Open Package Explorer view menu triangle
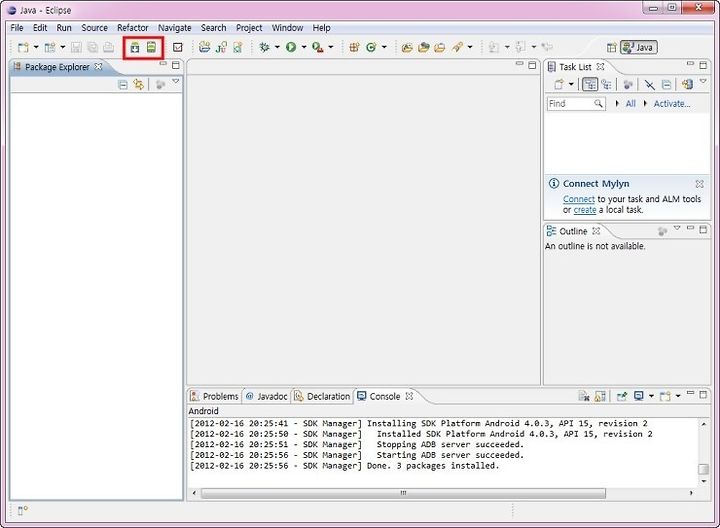Screen dimensions: 720x528 pyautogui.click(x=175, y=81)
